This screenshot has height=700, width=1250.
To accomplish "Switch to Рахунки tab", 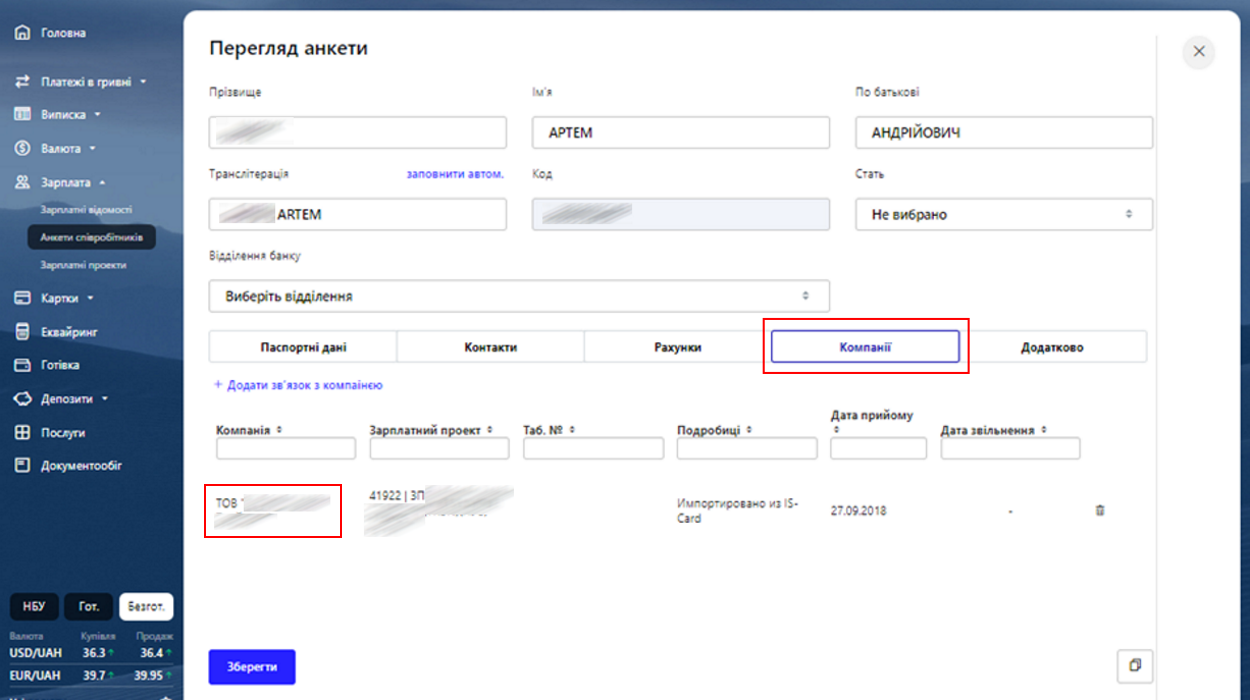I will 677,347.
